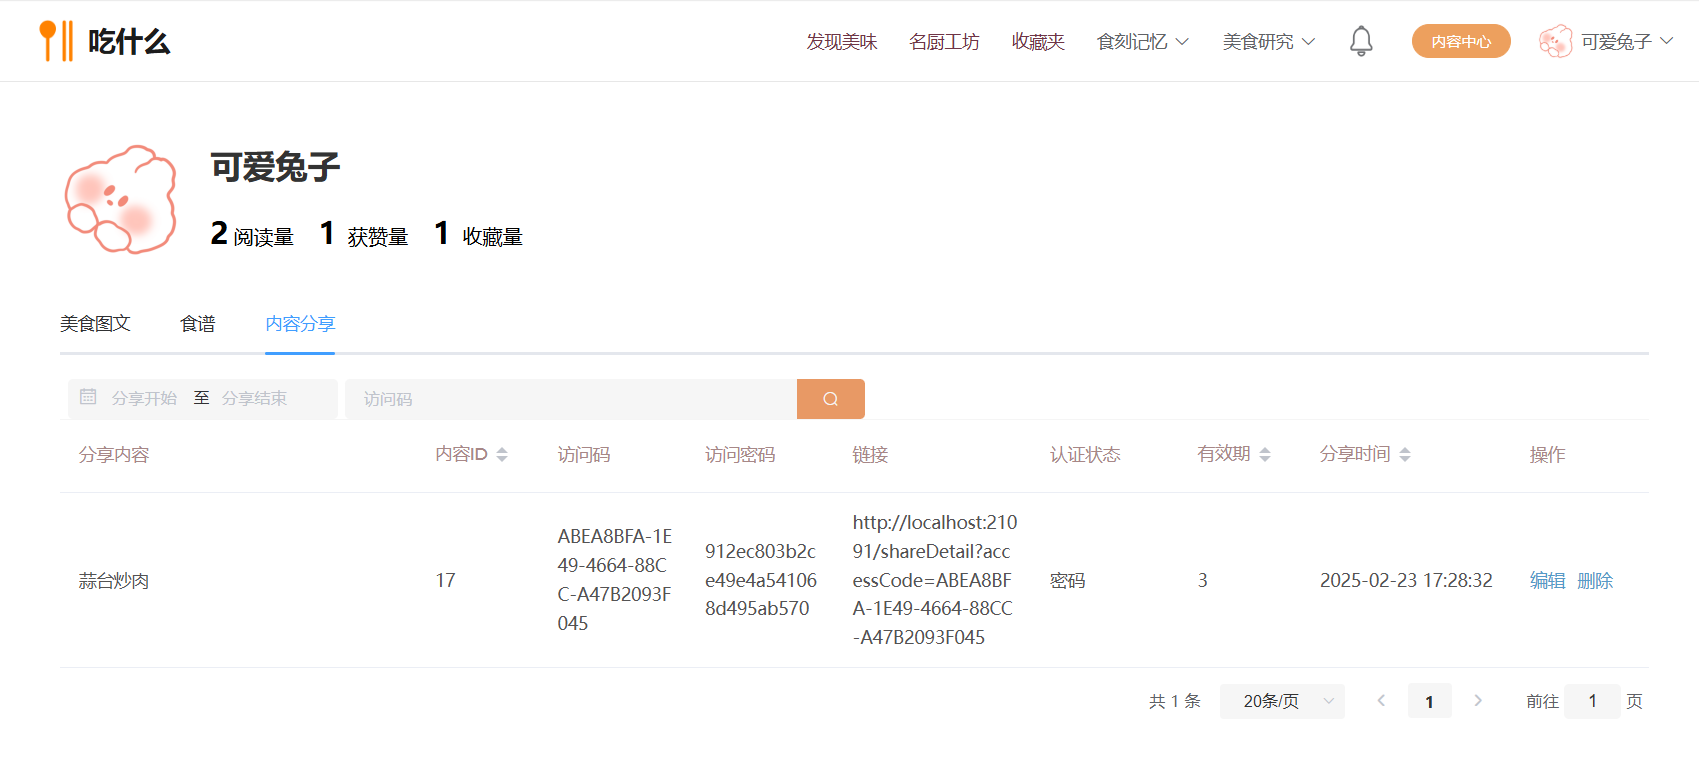This screenshot has height=777, width=1699.
Task: Sort table by 有效期 column arrows
Action: 1265,454
